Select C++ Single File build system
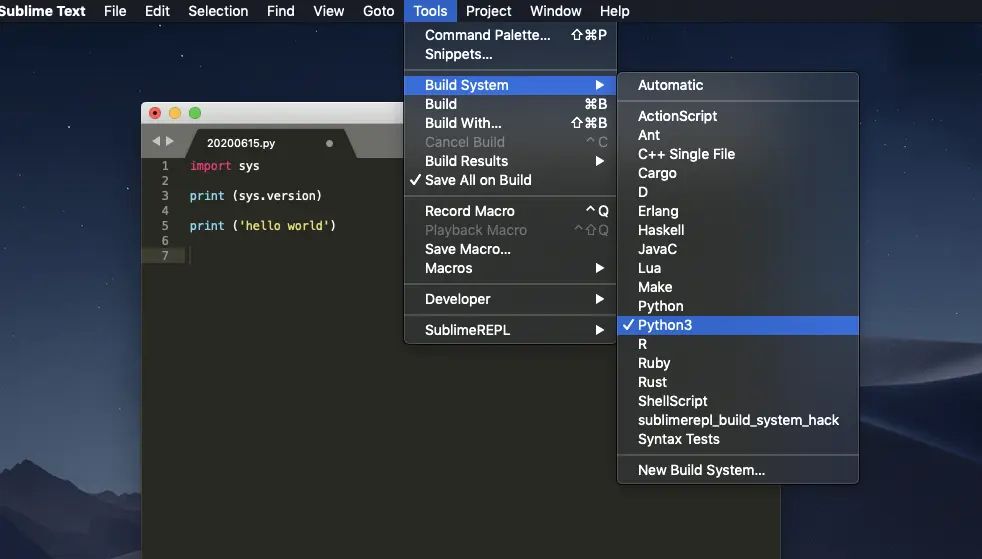The image size is (982, 559). click(738, 154)
